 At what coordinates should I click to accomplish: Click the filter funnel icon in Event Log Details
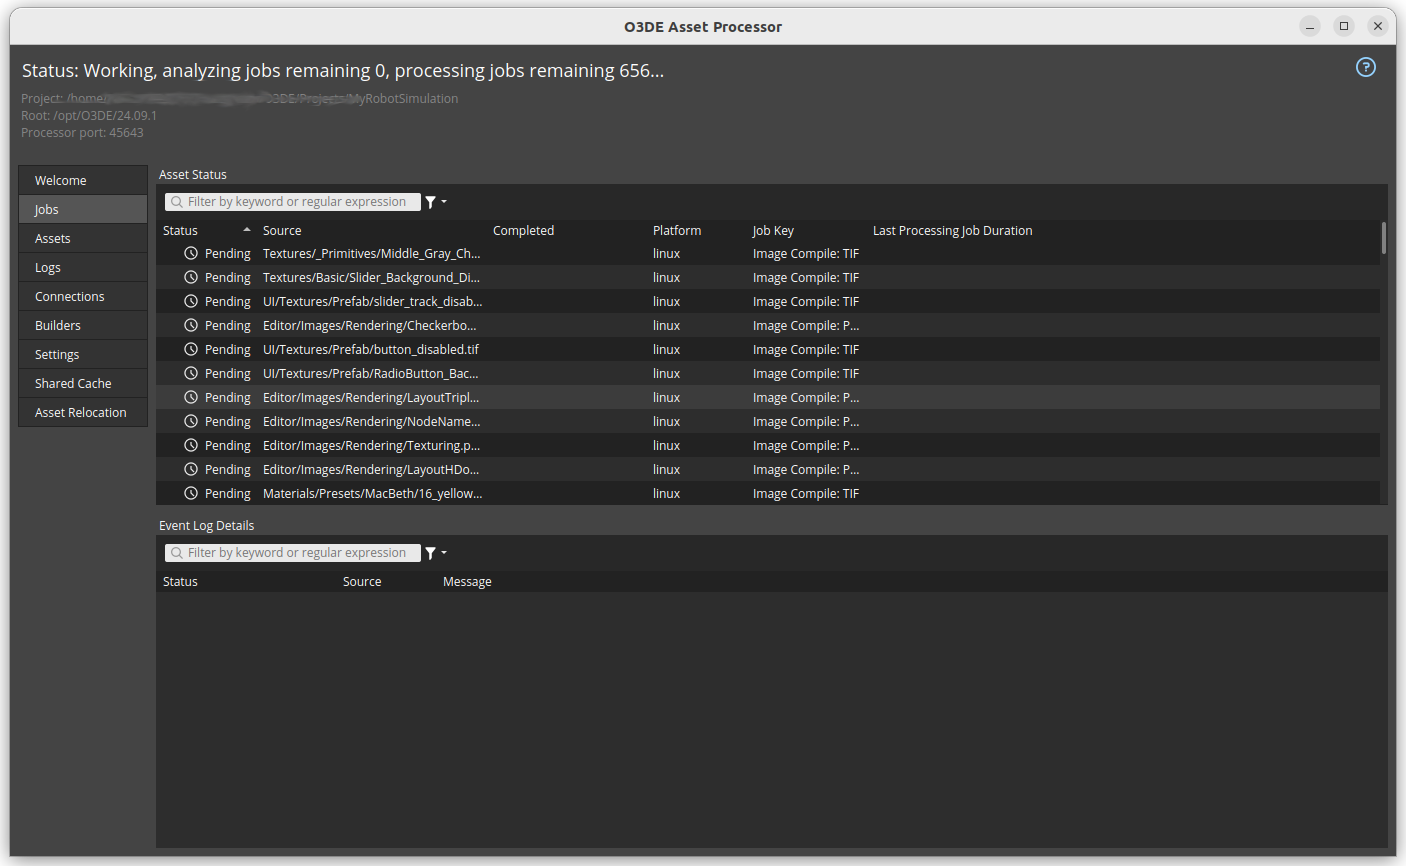click(430, 553)
